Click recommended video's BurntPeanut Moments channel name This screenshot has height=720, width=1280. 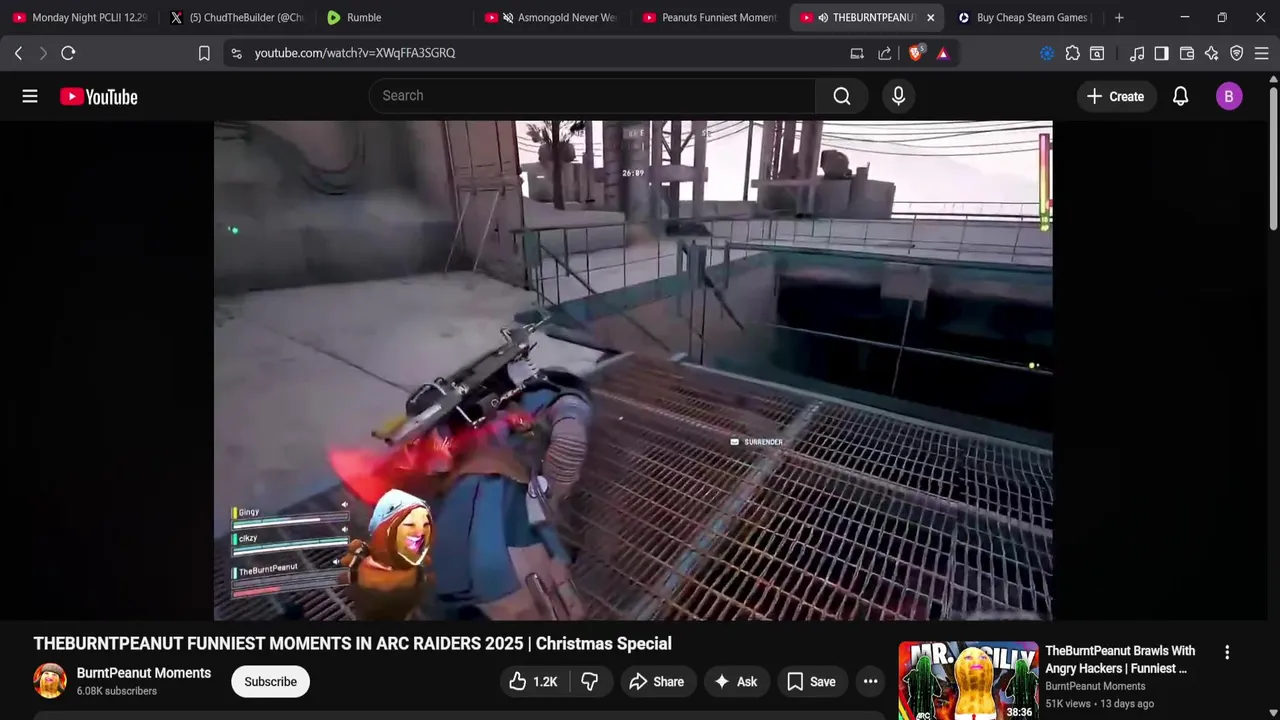(1095, 686)
